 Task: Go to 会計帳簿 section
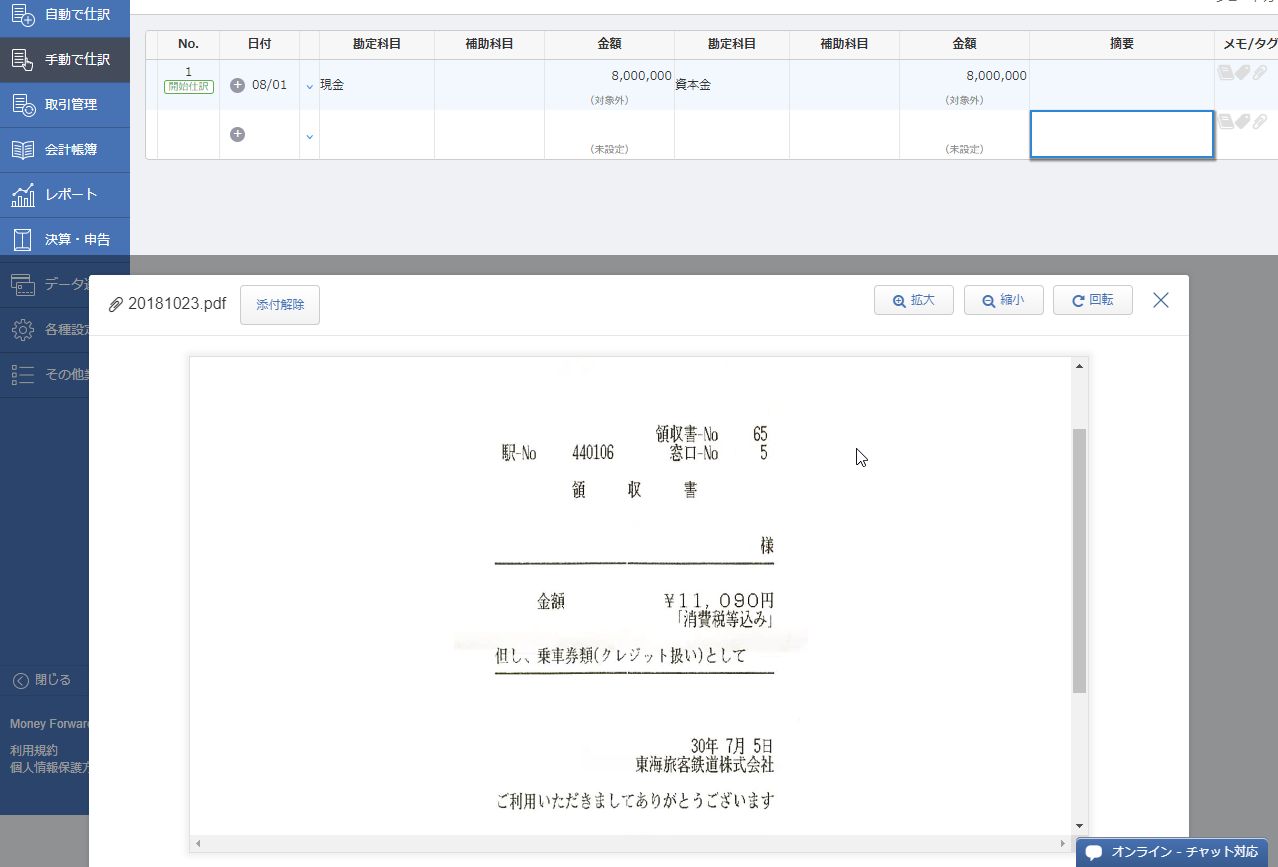click(65, 150)
